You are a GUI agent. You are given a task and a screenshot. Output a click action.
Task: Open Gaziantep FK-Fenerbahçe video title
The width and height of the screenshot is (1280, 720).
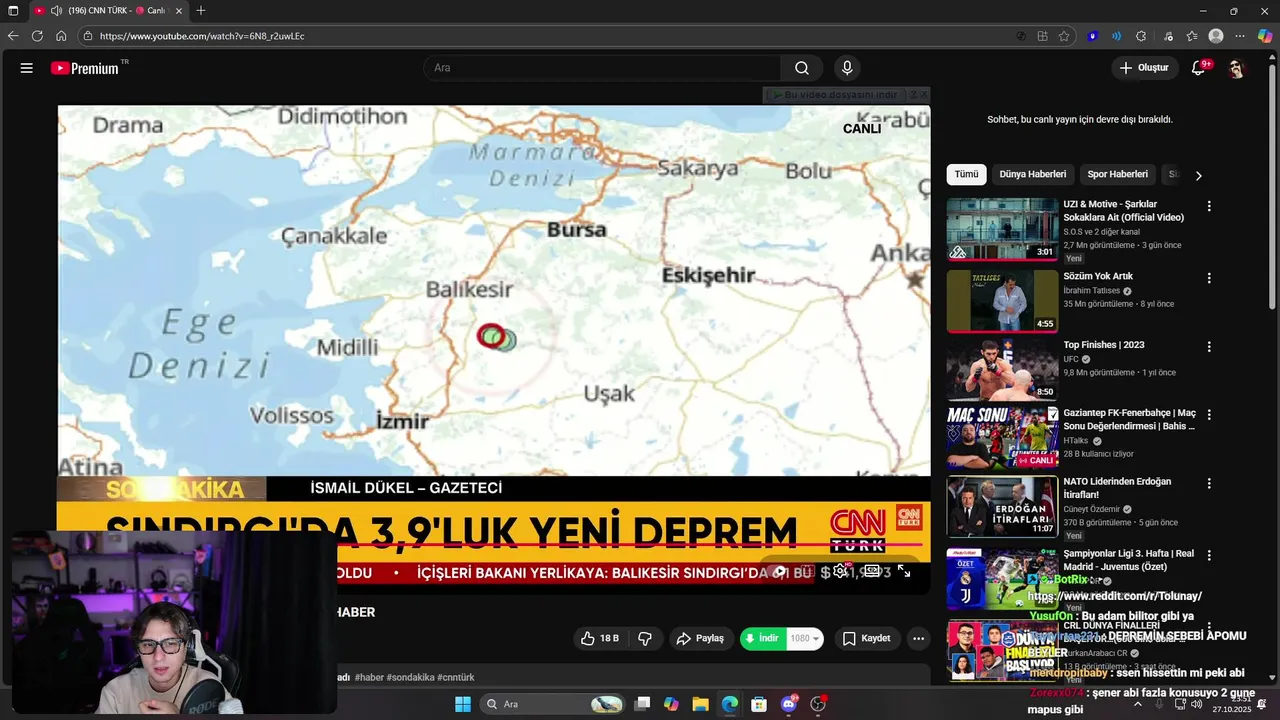1129,419
